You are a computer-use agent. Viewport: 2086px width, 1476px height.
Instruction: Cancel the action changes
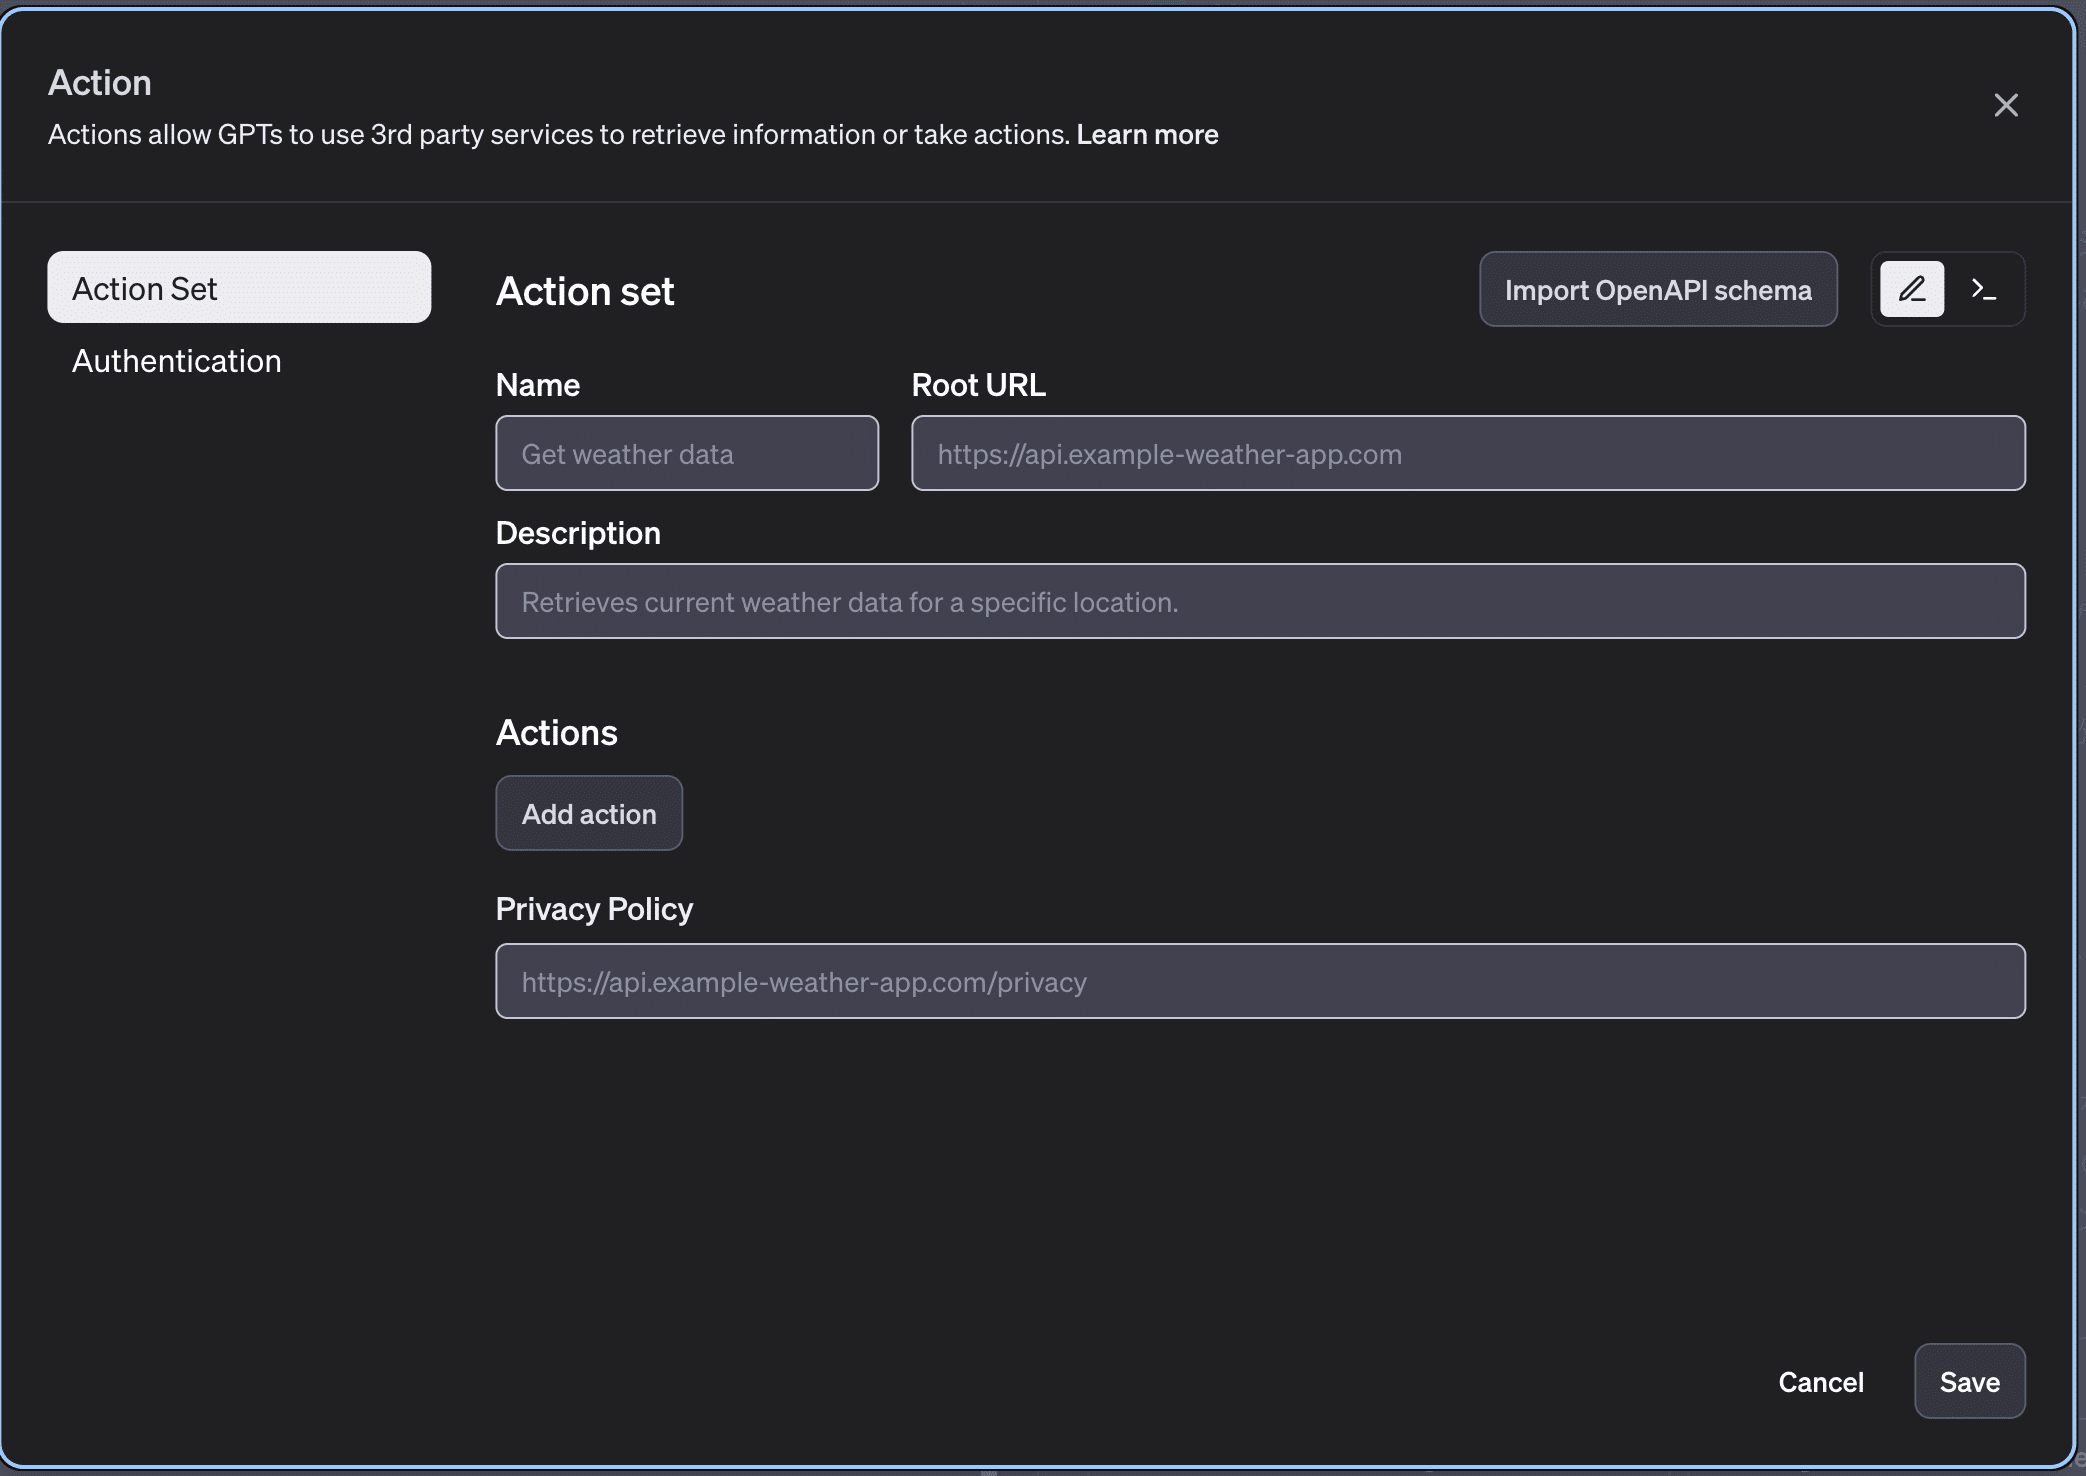[1820, 1381]
